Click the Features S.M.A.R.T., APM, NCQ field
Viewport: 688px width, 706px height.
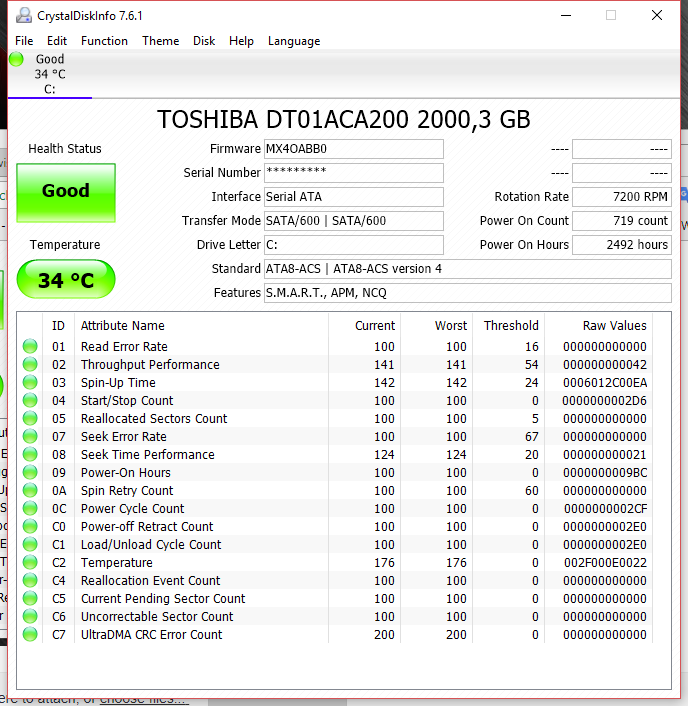pos(468,293)
